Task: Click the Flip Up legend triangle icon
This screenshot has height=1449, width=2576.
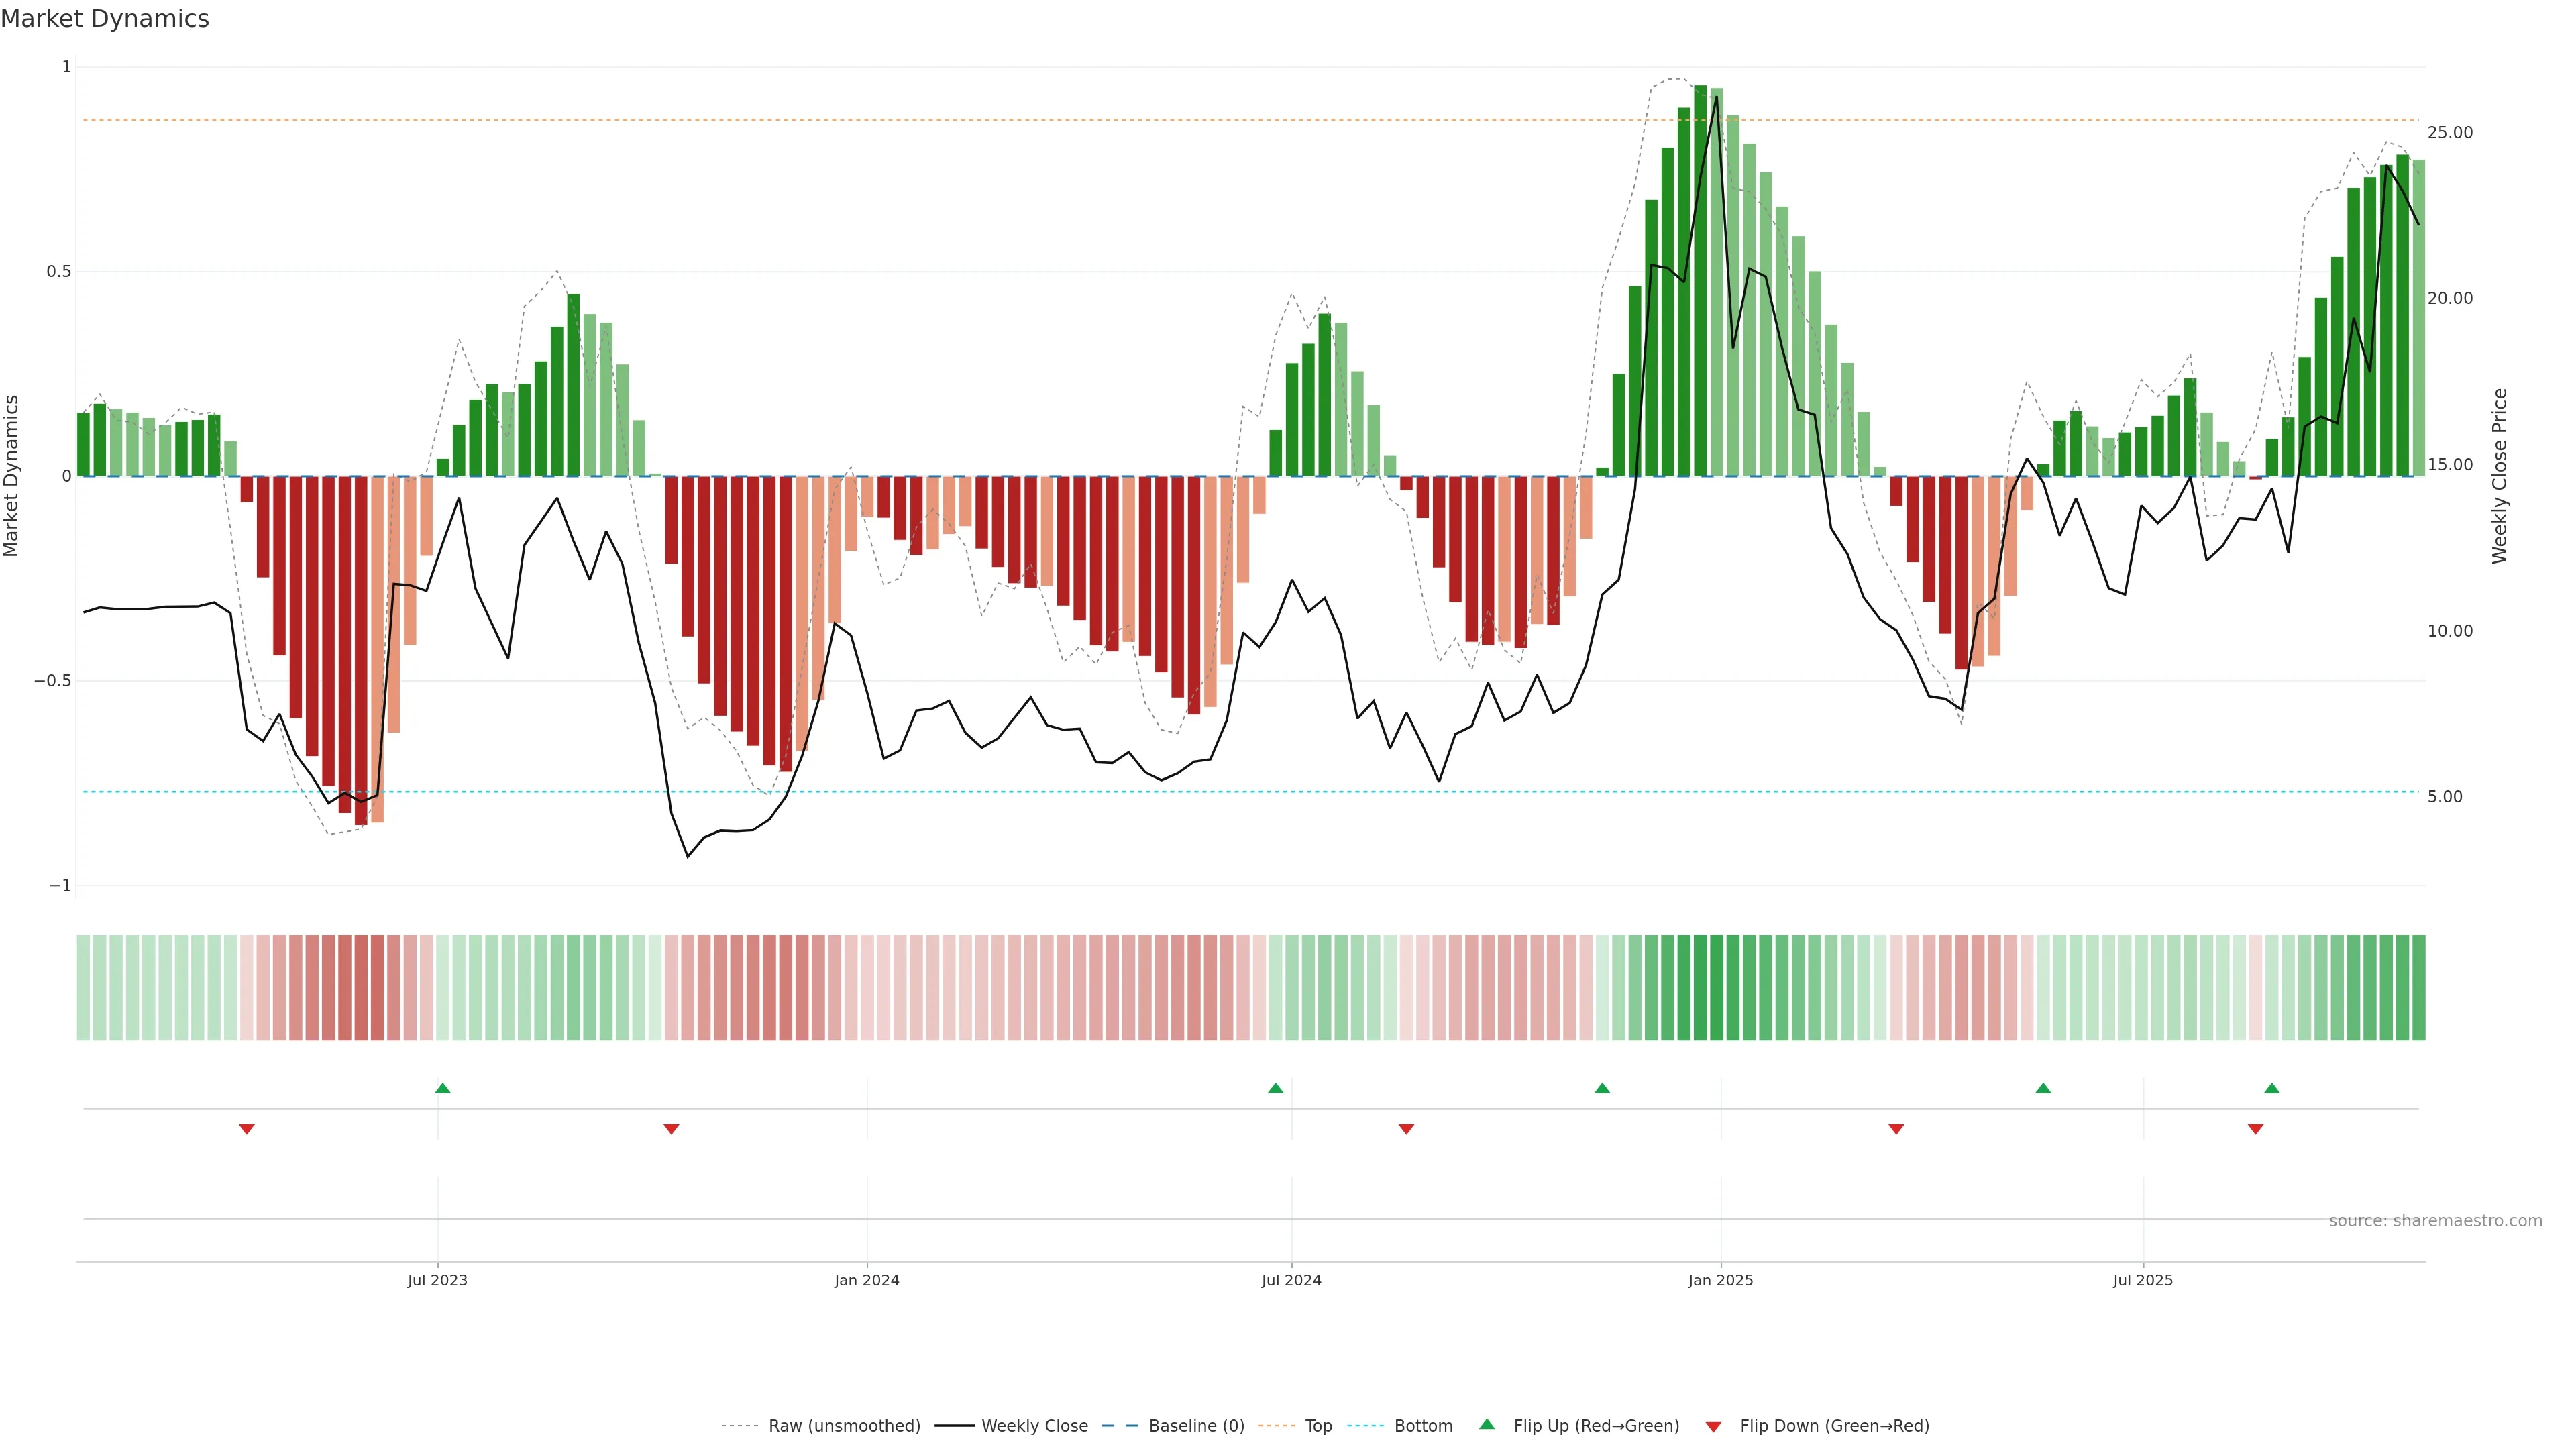Action: click(1487, 1424)
